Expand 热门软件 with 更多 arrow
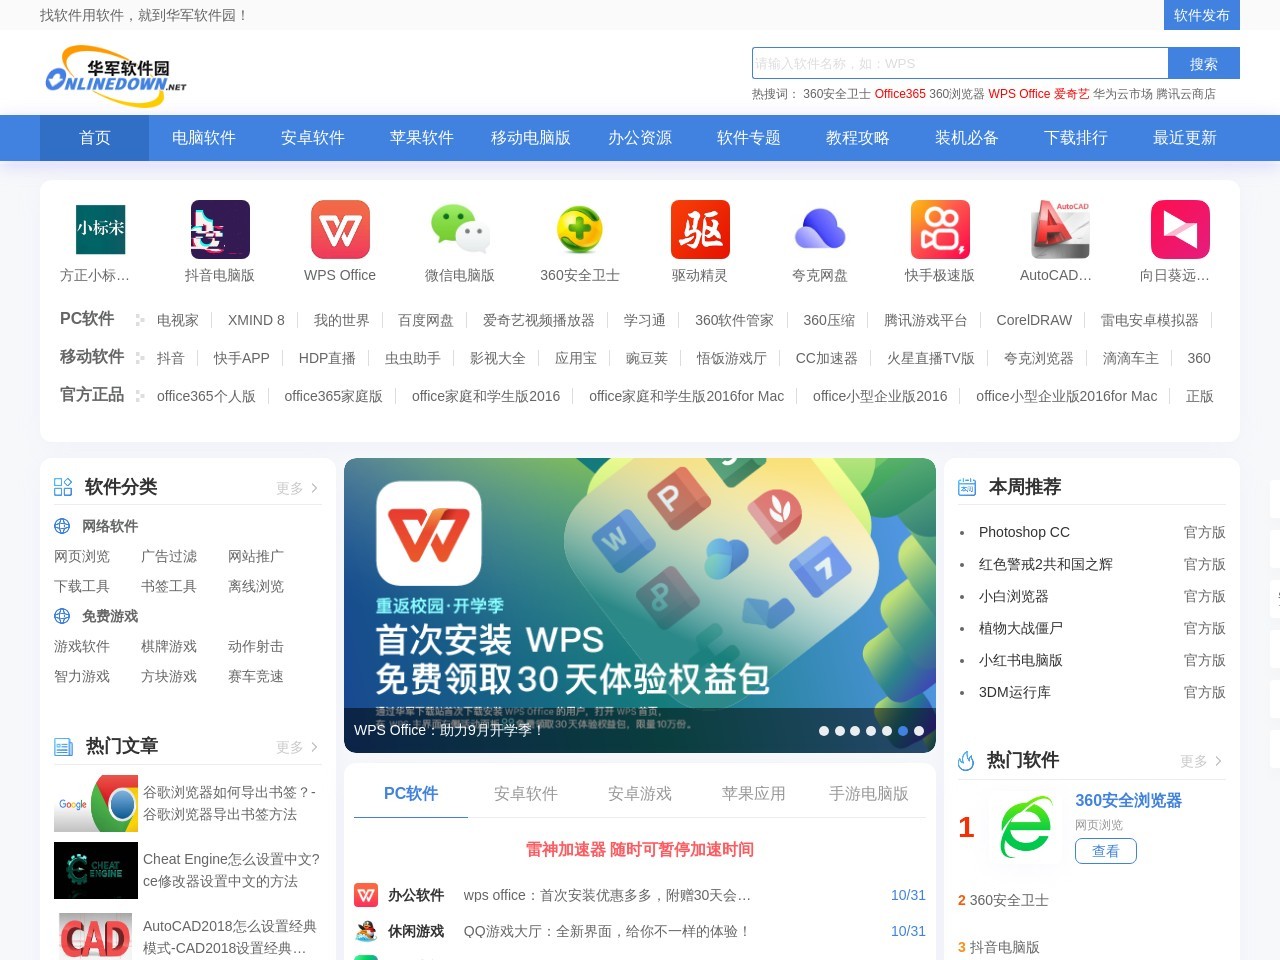The height and width of the screenshot is (960, 1280). click(1202, 761)
